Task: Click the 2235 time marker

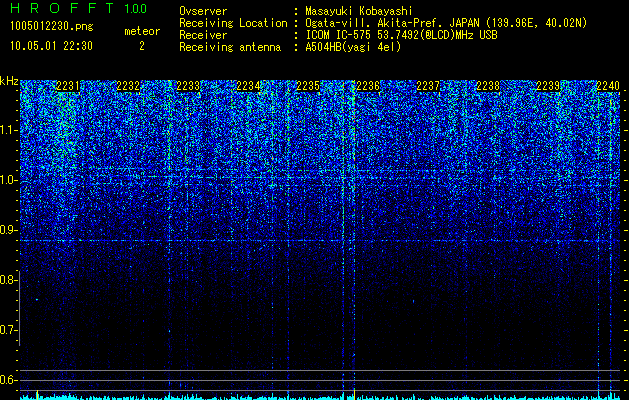Action: pos(308,86)
